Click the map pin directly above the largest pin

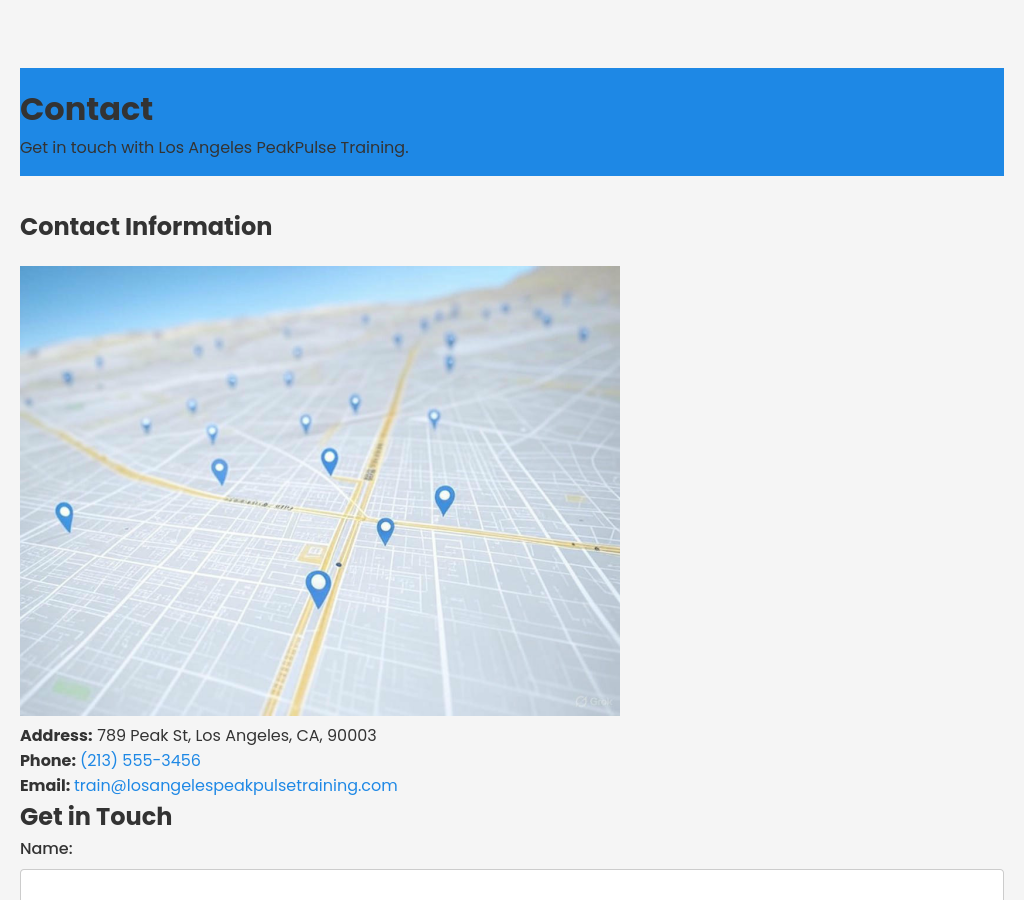[329, 460]
